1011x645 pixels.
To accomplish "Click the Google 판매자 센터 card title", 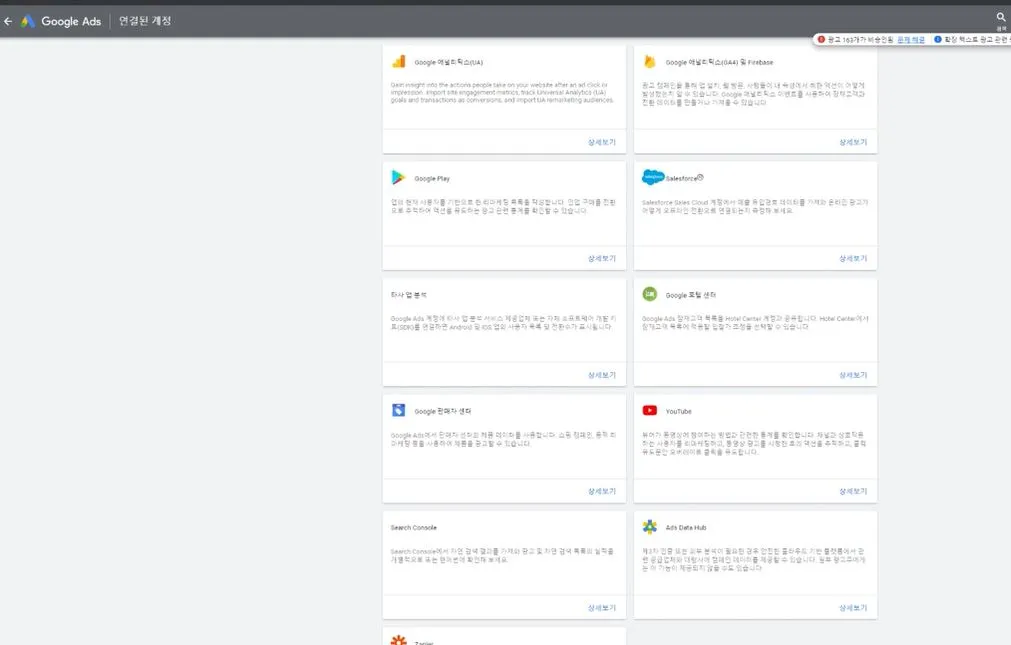I will [x=442, y=411].
